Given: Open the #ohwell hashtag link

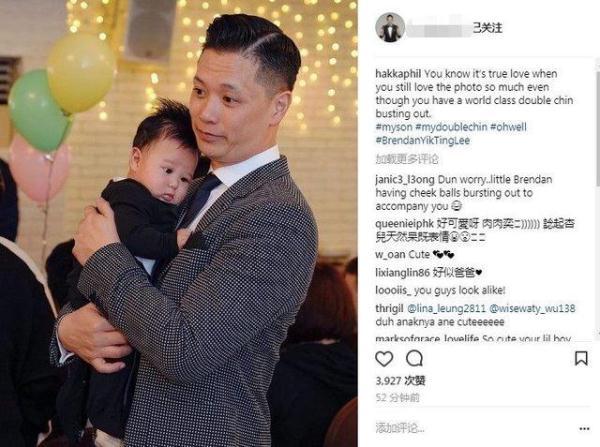Looking at the screenshot, I should pos(508,127).
